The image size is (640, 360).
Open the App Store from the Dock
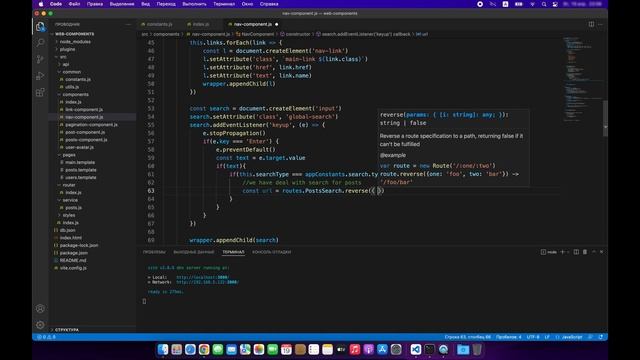click(x=382, y=349)
